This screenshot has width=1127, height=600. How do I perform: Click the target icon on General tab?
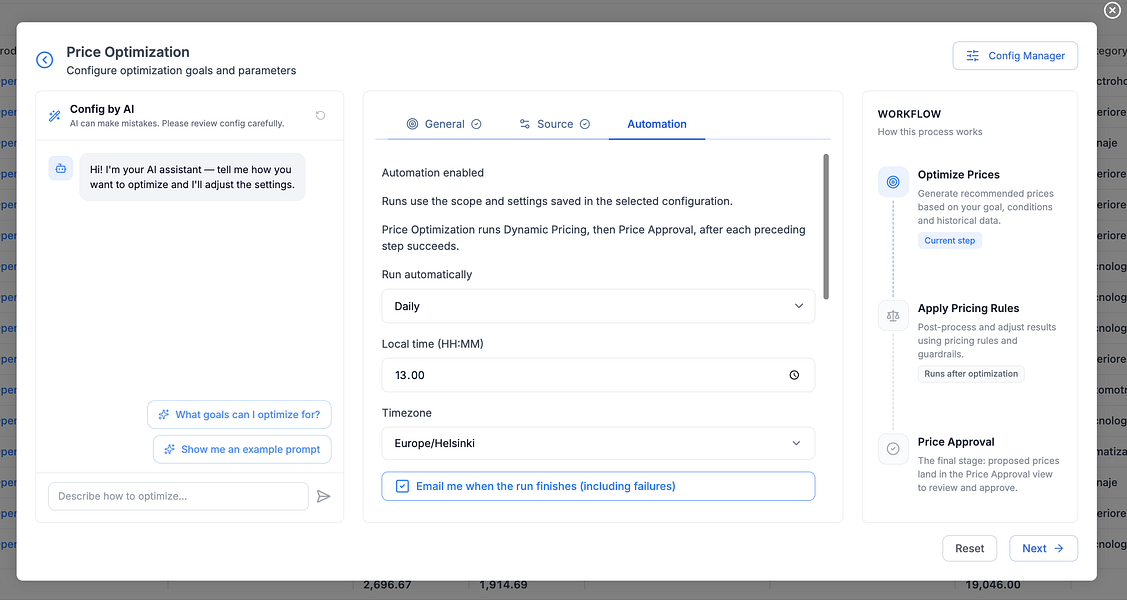[x=413, y=124]
